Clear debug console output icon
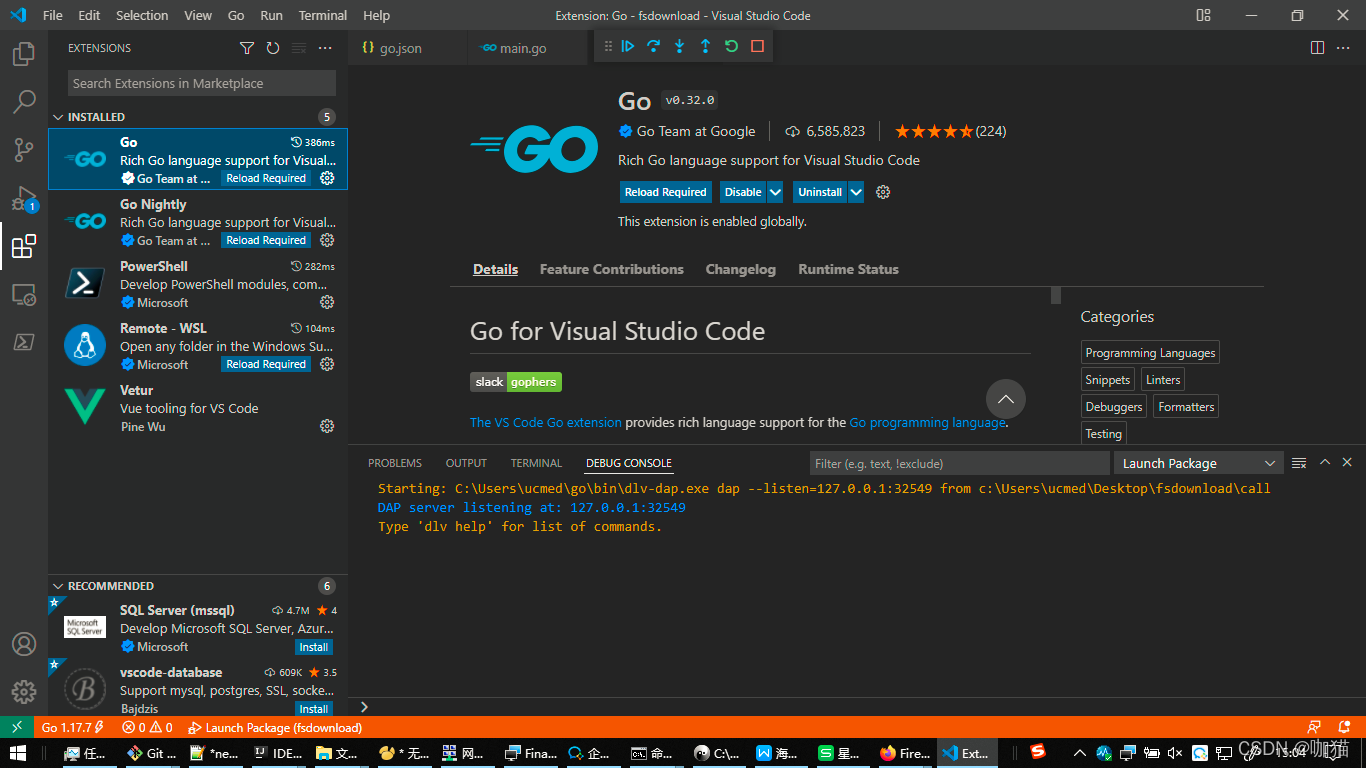Viewport: 1366px width, 768px height. pyautogui.click(x=1299, y=463)
